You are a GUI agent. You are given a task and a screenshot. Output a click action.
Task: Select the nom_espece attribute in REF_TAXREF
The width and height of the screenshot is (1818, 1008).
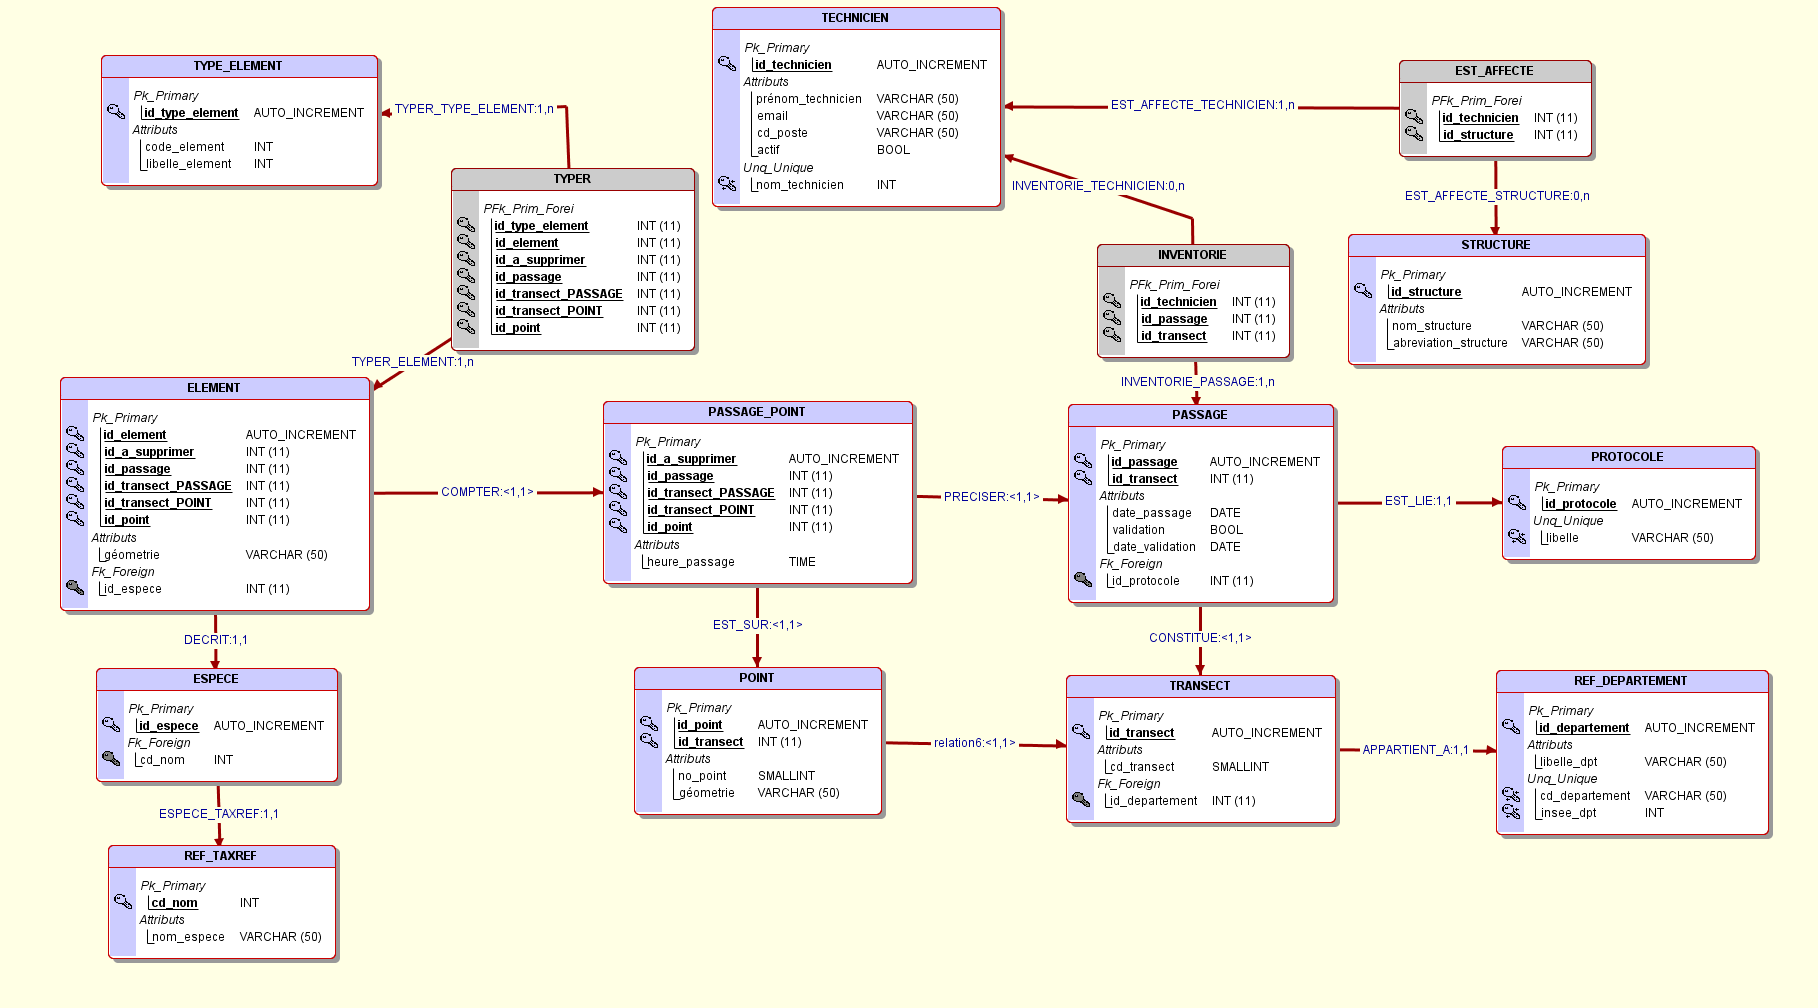pos(188,937)
